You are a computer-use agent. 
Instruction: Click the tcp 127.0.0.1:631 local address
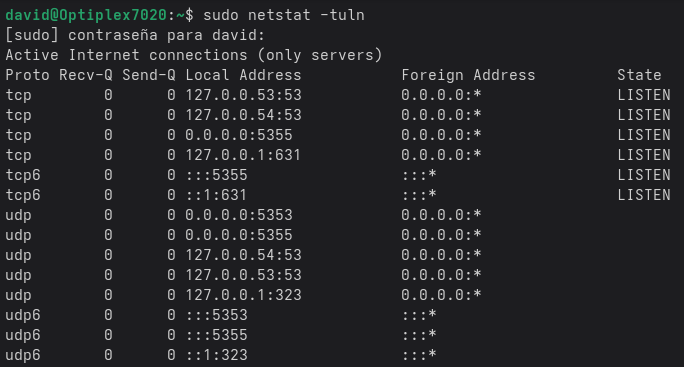tap(243, 155)
